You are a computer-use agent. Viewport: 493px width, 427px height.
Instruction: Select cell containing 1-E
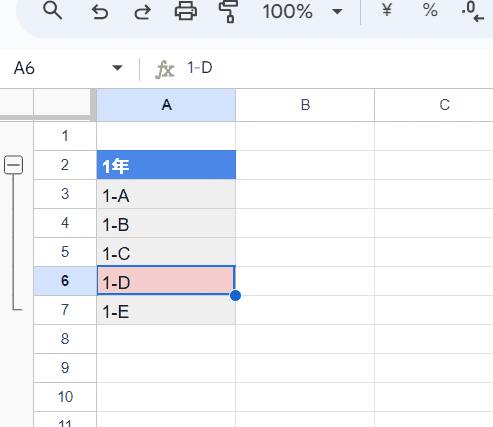click(x=166, y=310)
